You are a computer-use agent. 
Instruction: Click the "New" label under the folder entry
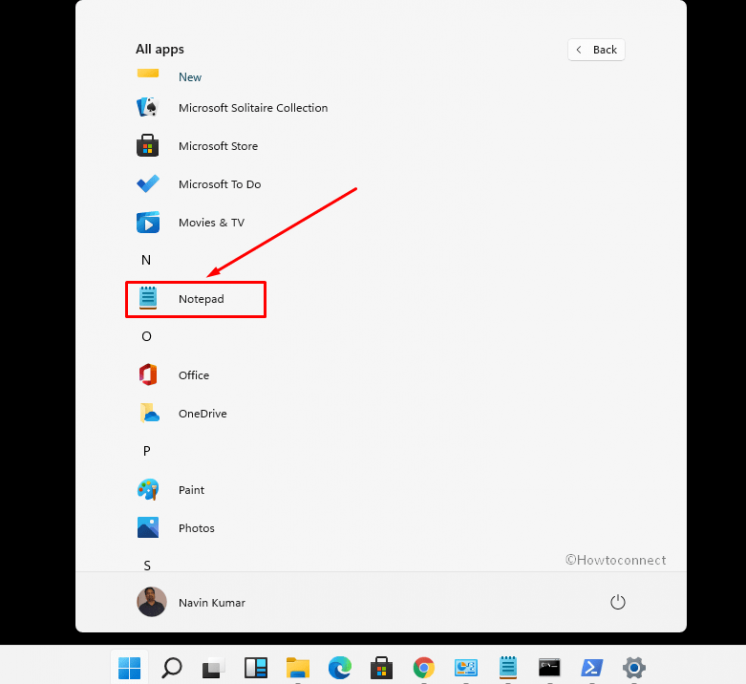pyautogui.click(x=190, y=77)
